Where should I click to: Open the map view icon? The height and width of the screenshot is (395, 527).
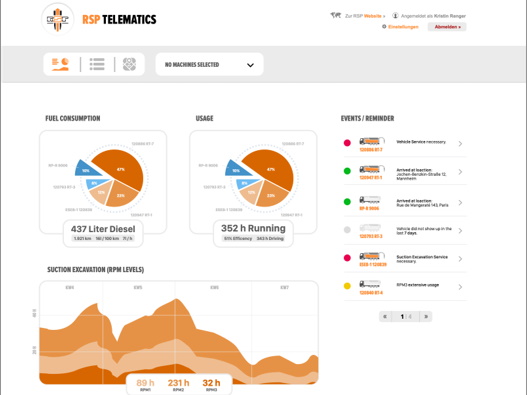point(129,64)
